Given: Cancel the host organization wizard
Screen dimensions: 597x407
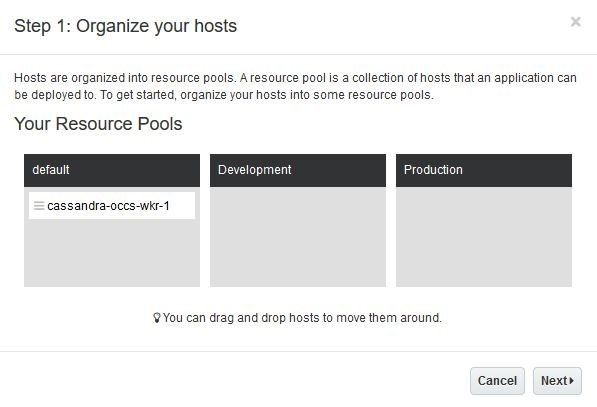Looking at the screenshot, I should pos(497,381).
